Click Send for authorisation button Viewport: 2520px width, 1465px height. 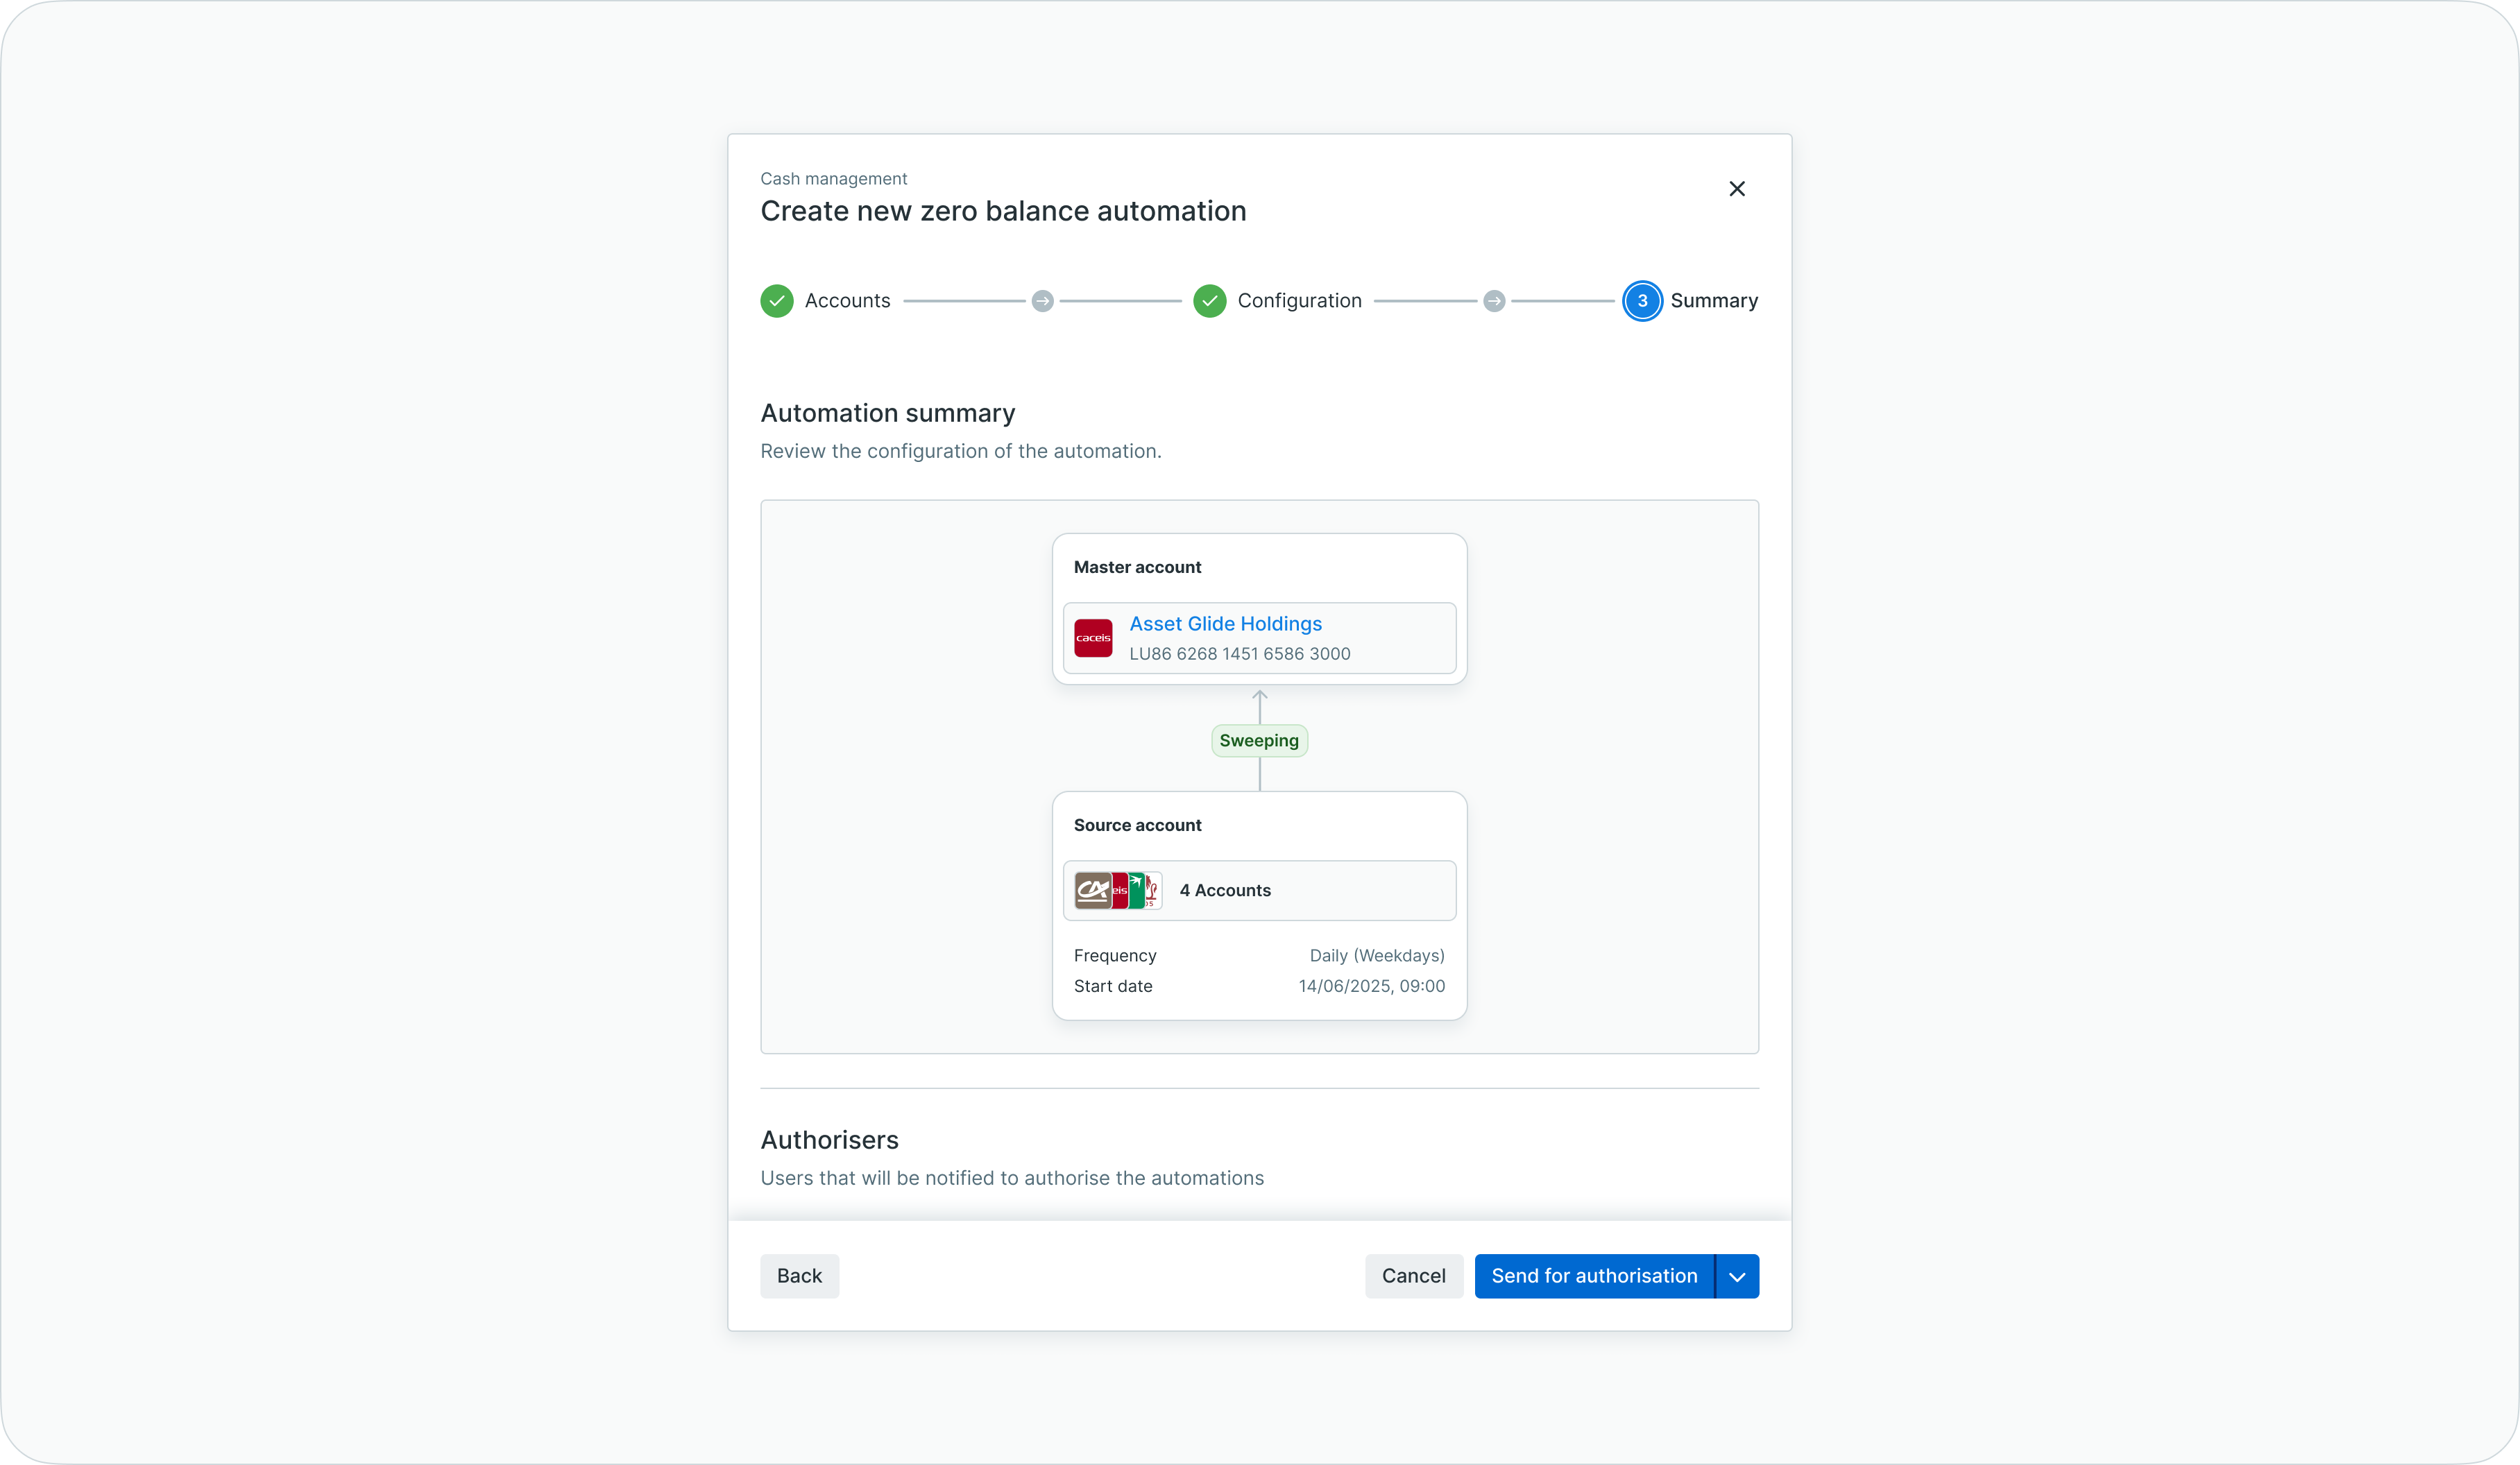(x=1594, y=1276)
